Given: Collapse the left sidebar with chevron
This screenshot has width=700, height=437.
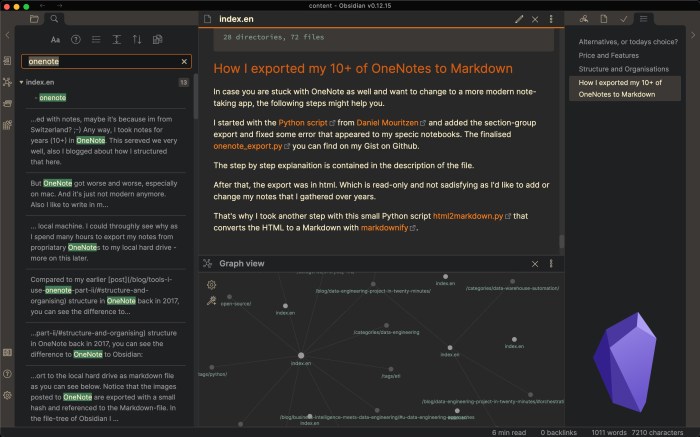Looking at the screenshot, I should [x=7, y=35].
